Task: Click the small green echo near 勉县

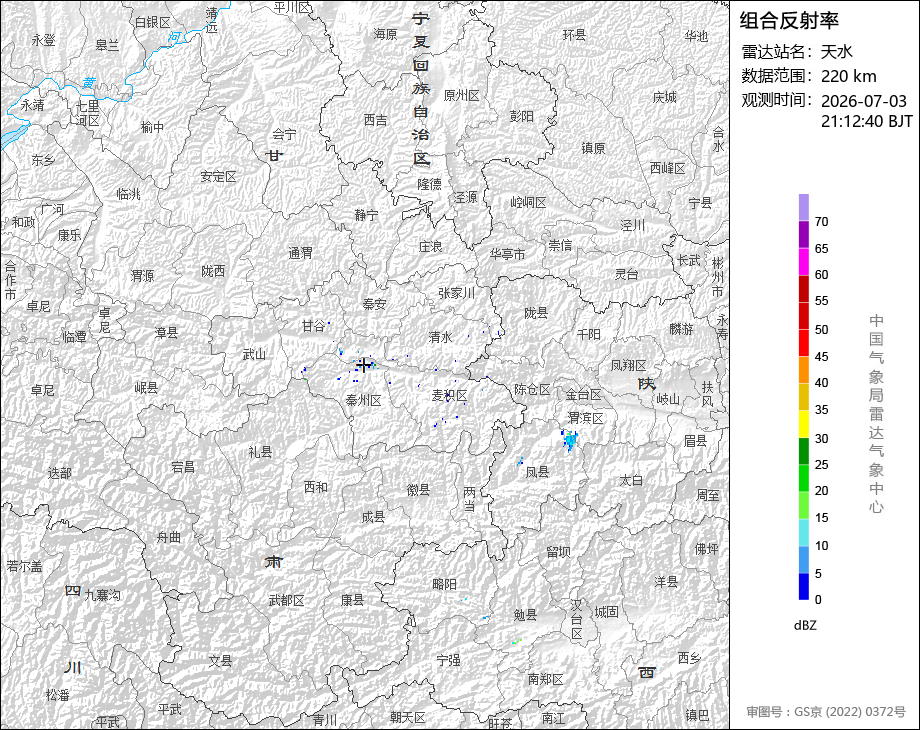Action: pyautogui.click(x=516, y=642)
